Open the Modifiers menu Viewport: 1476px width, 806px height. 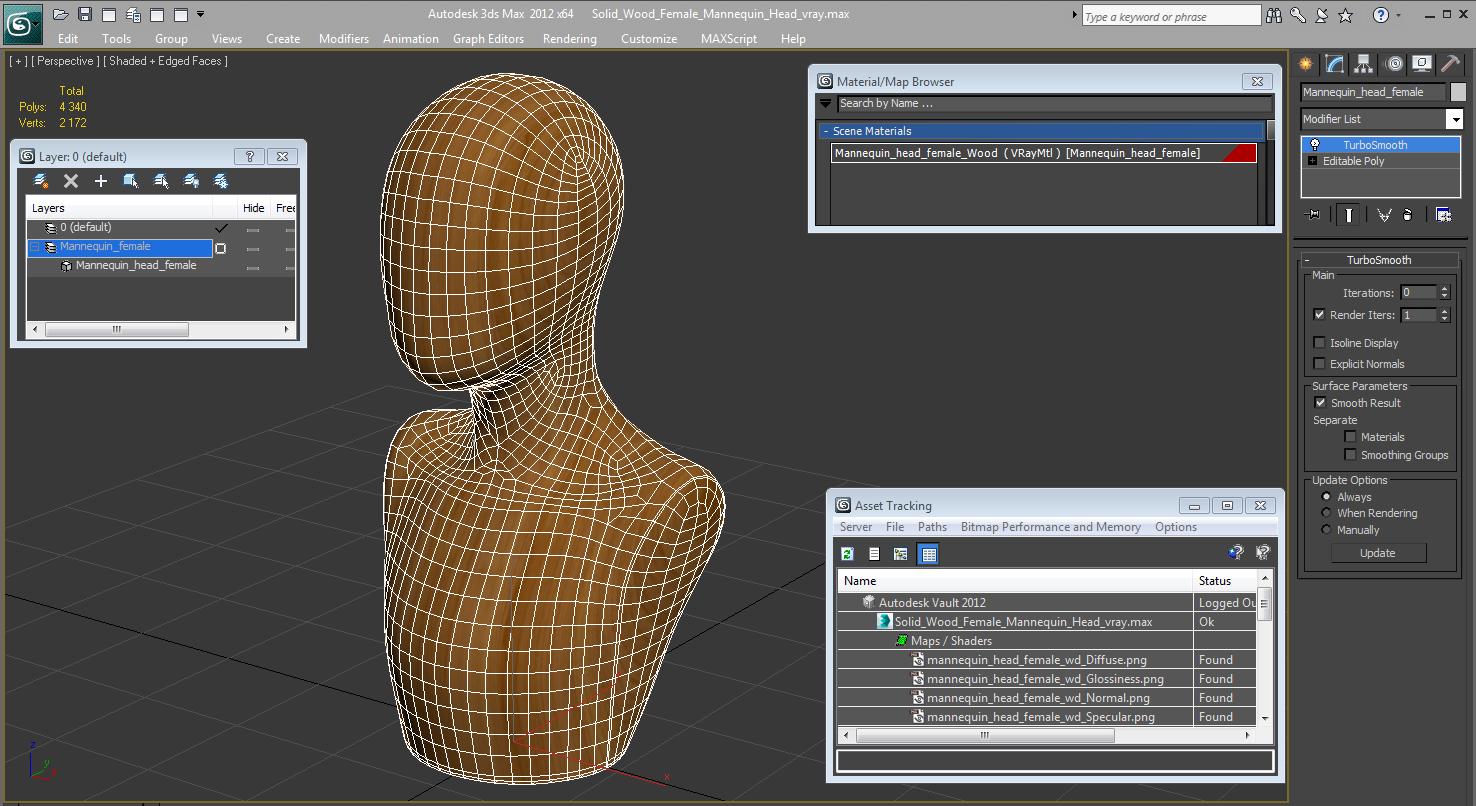coord(344,39)
